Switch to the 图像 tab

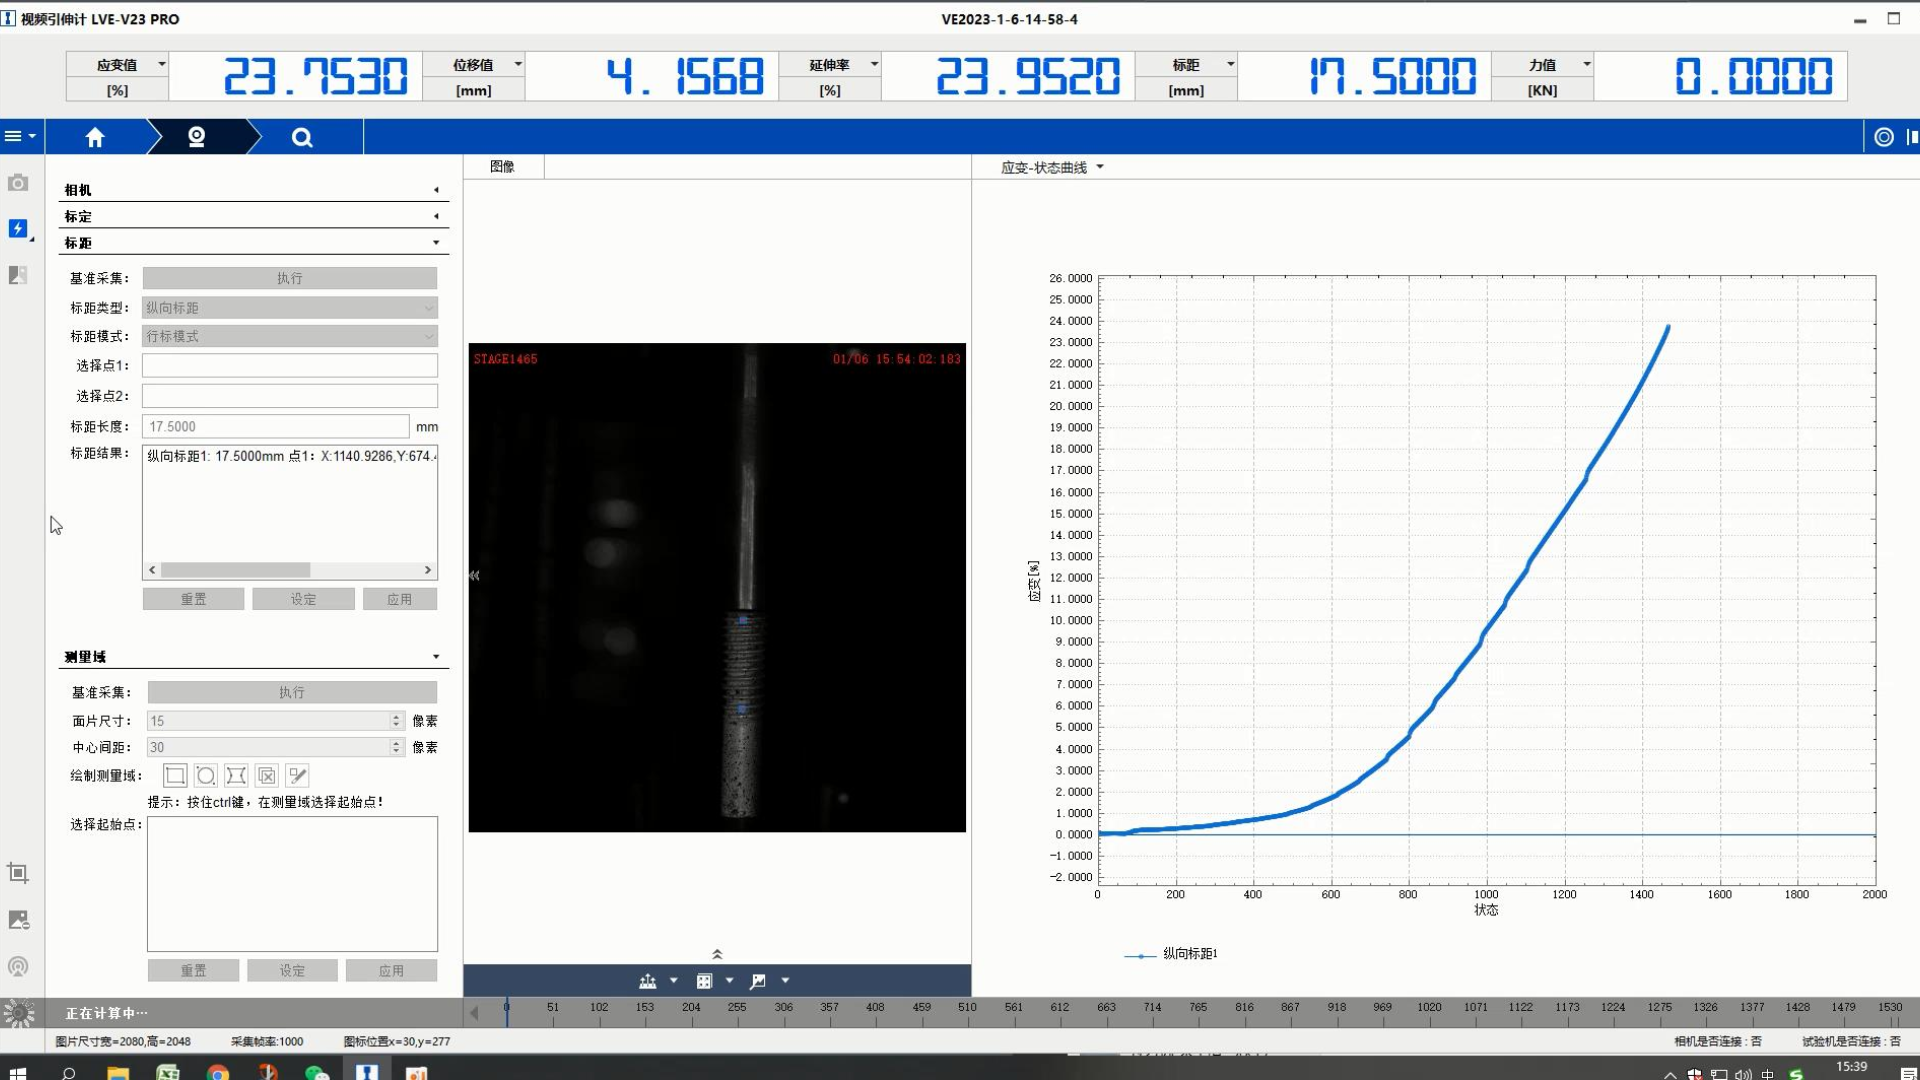click(x=503, y=167)
